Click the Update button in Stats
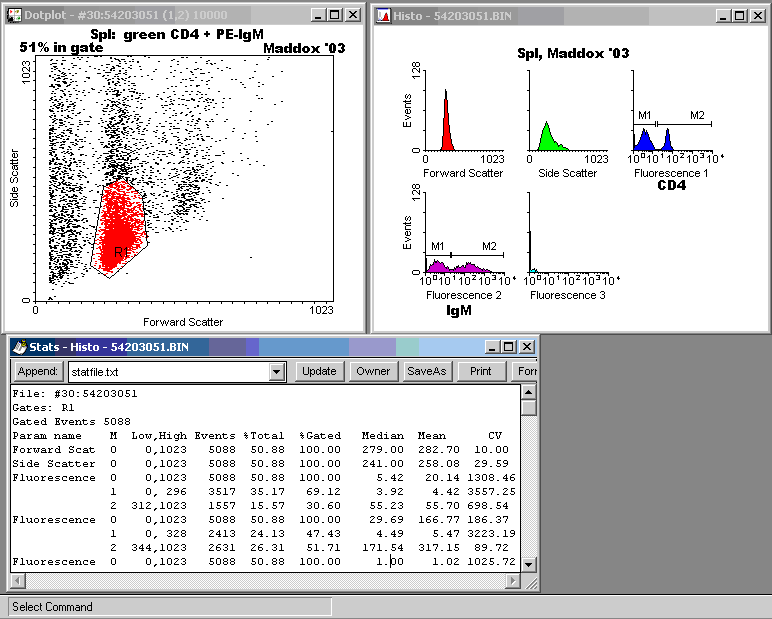This screenshot has height=619, width=772. coord(319,371)
